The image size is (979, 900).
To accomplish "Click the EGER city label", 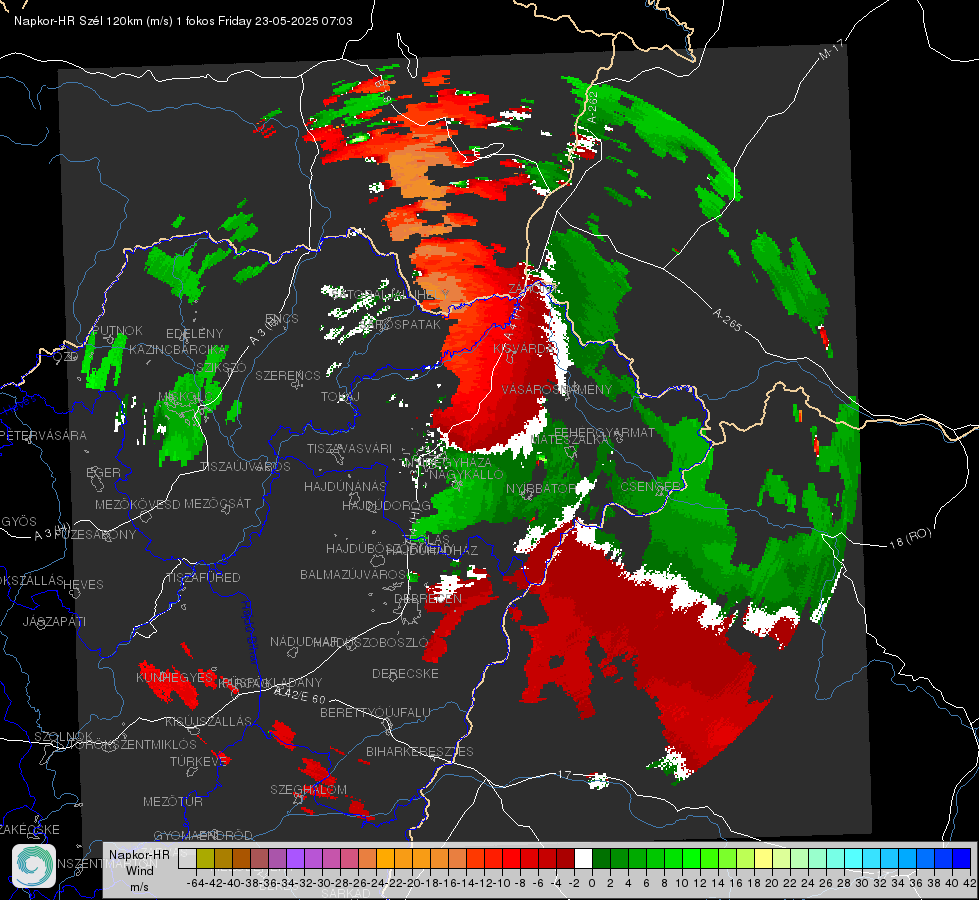I will point(103,472).
